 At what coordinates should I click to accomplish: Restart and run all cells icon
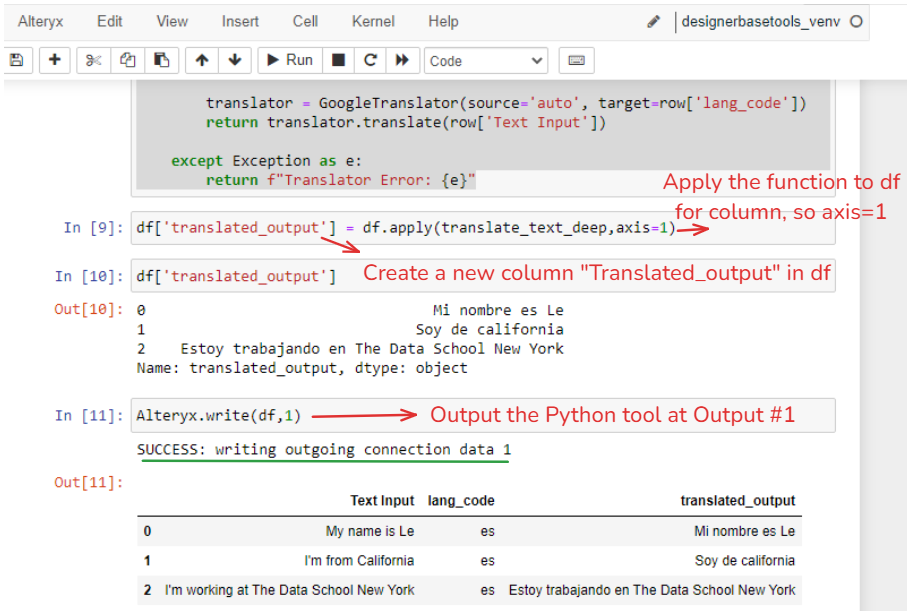[402, 60]
